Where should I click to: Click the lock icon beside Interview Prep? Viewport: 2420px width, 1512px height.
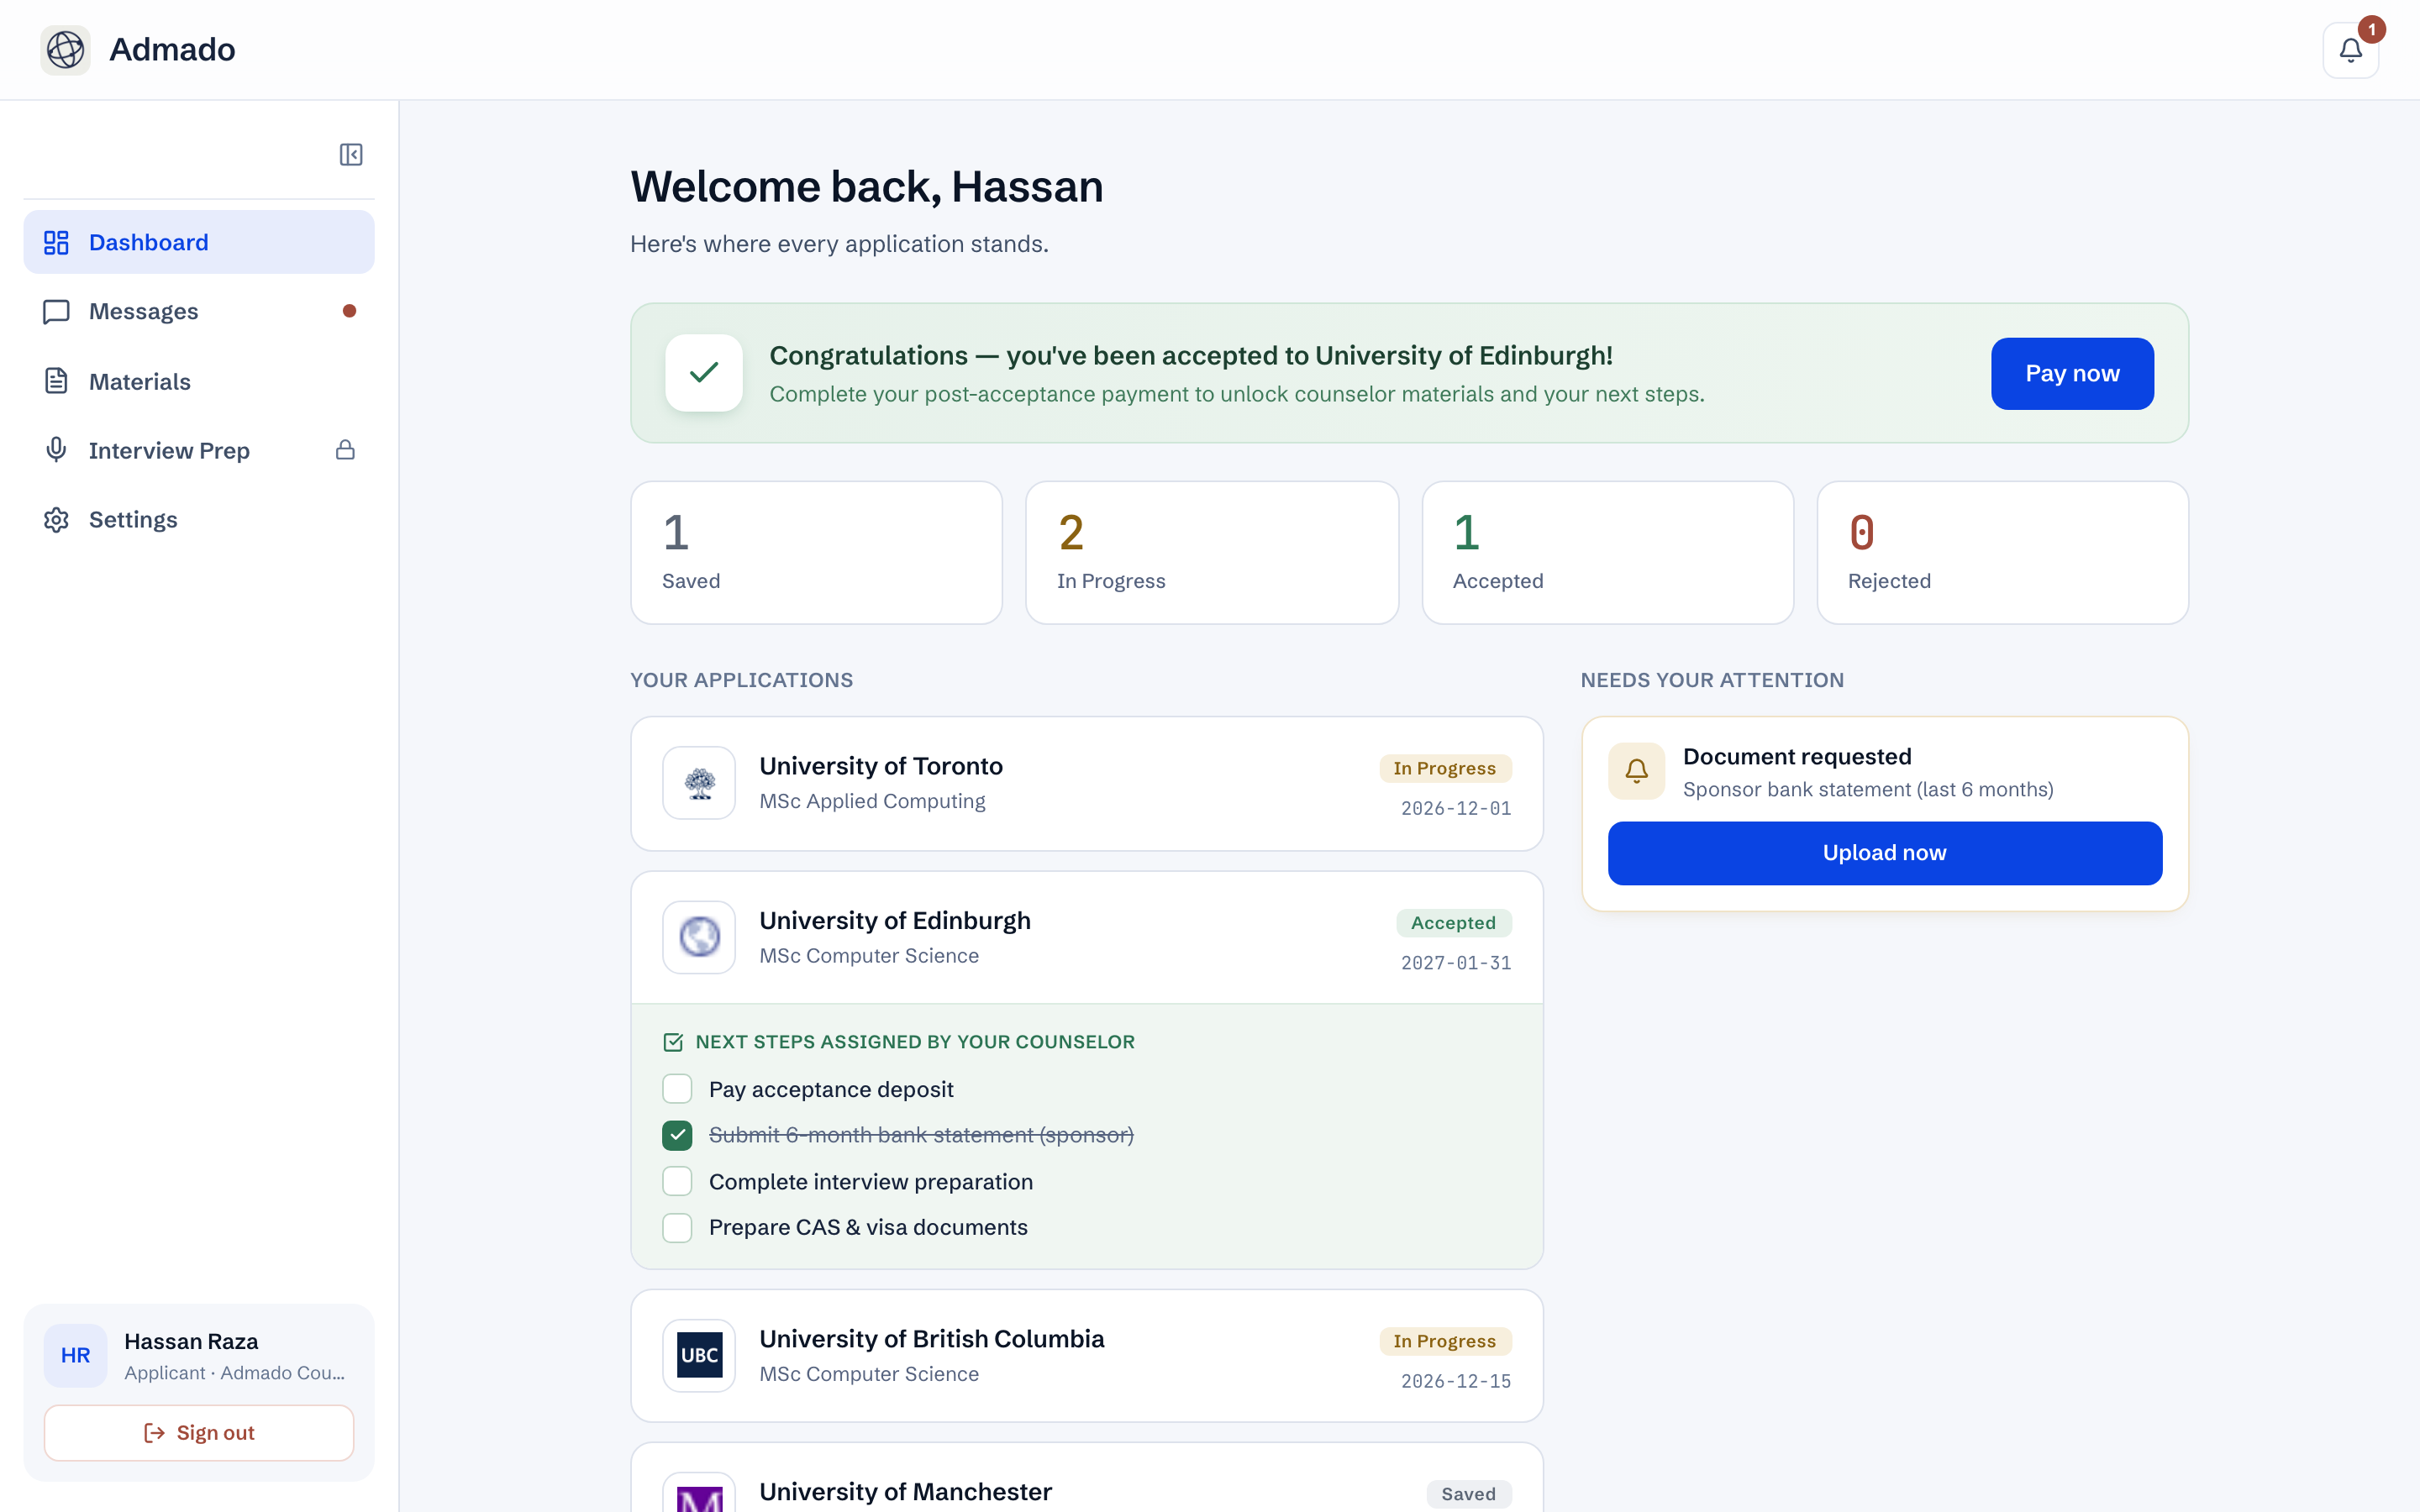(x=345, y=450)
